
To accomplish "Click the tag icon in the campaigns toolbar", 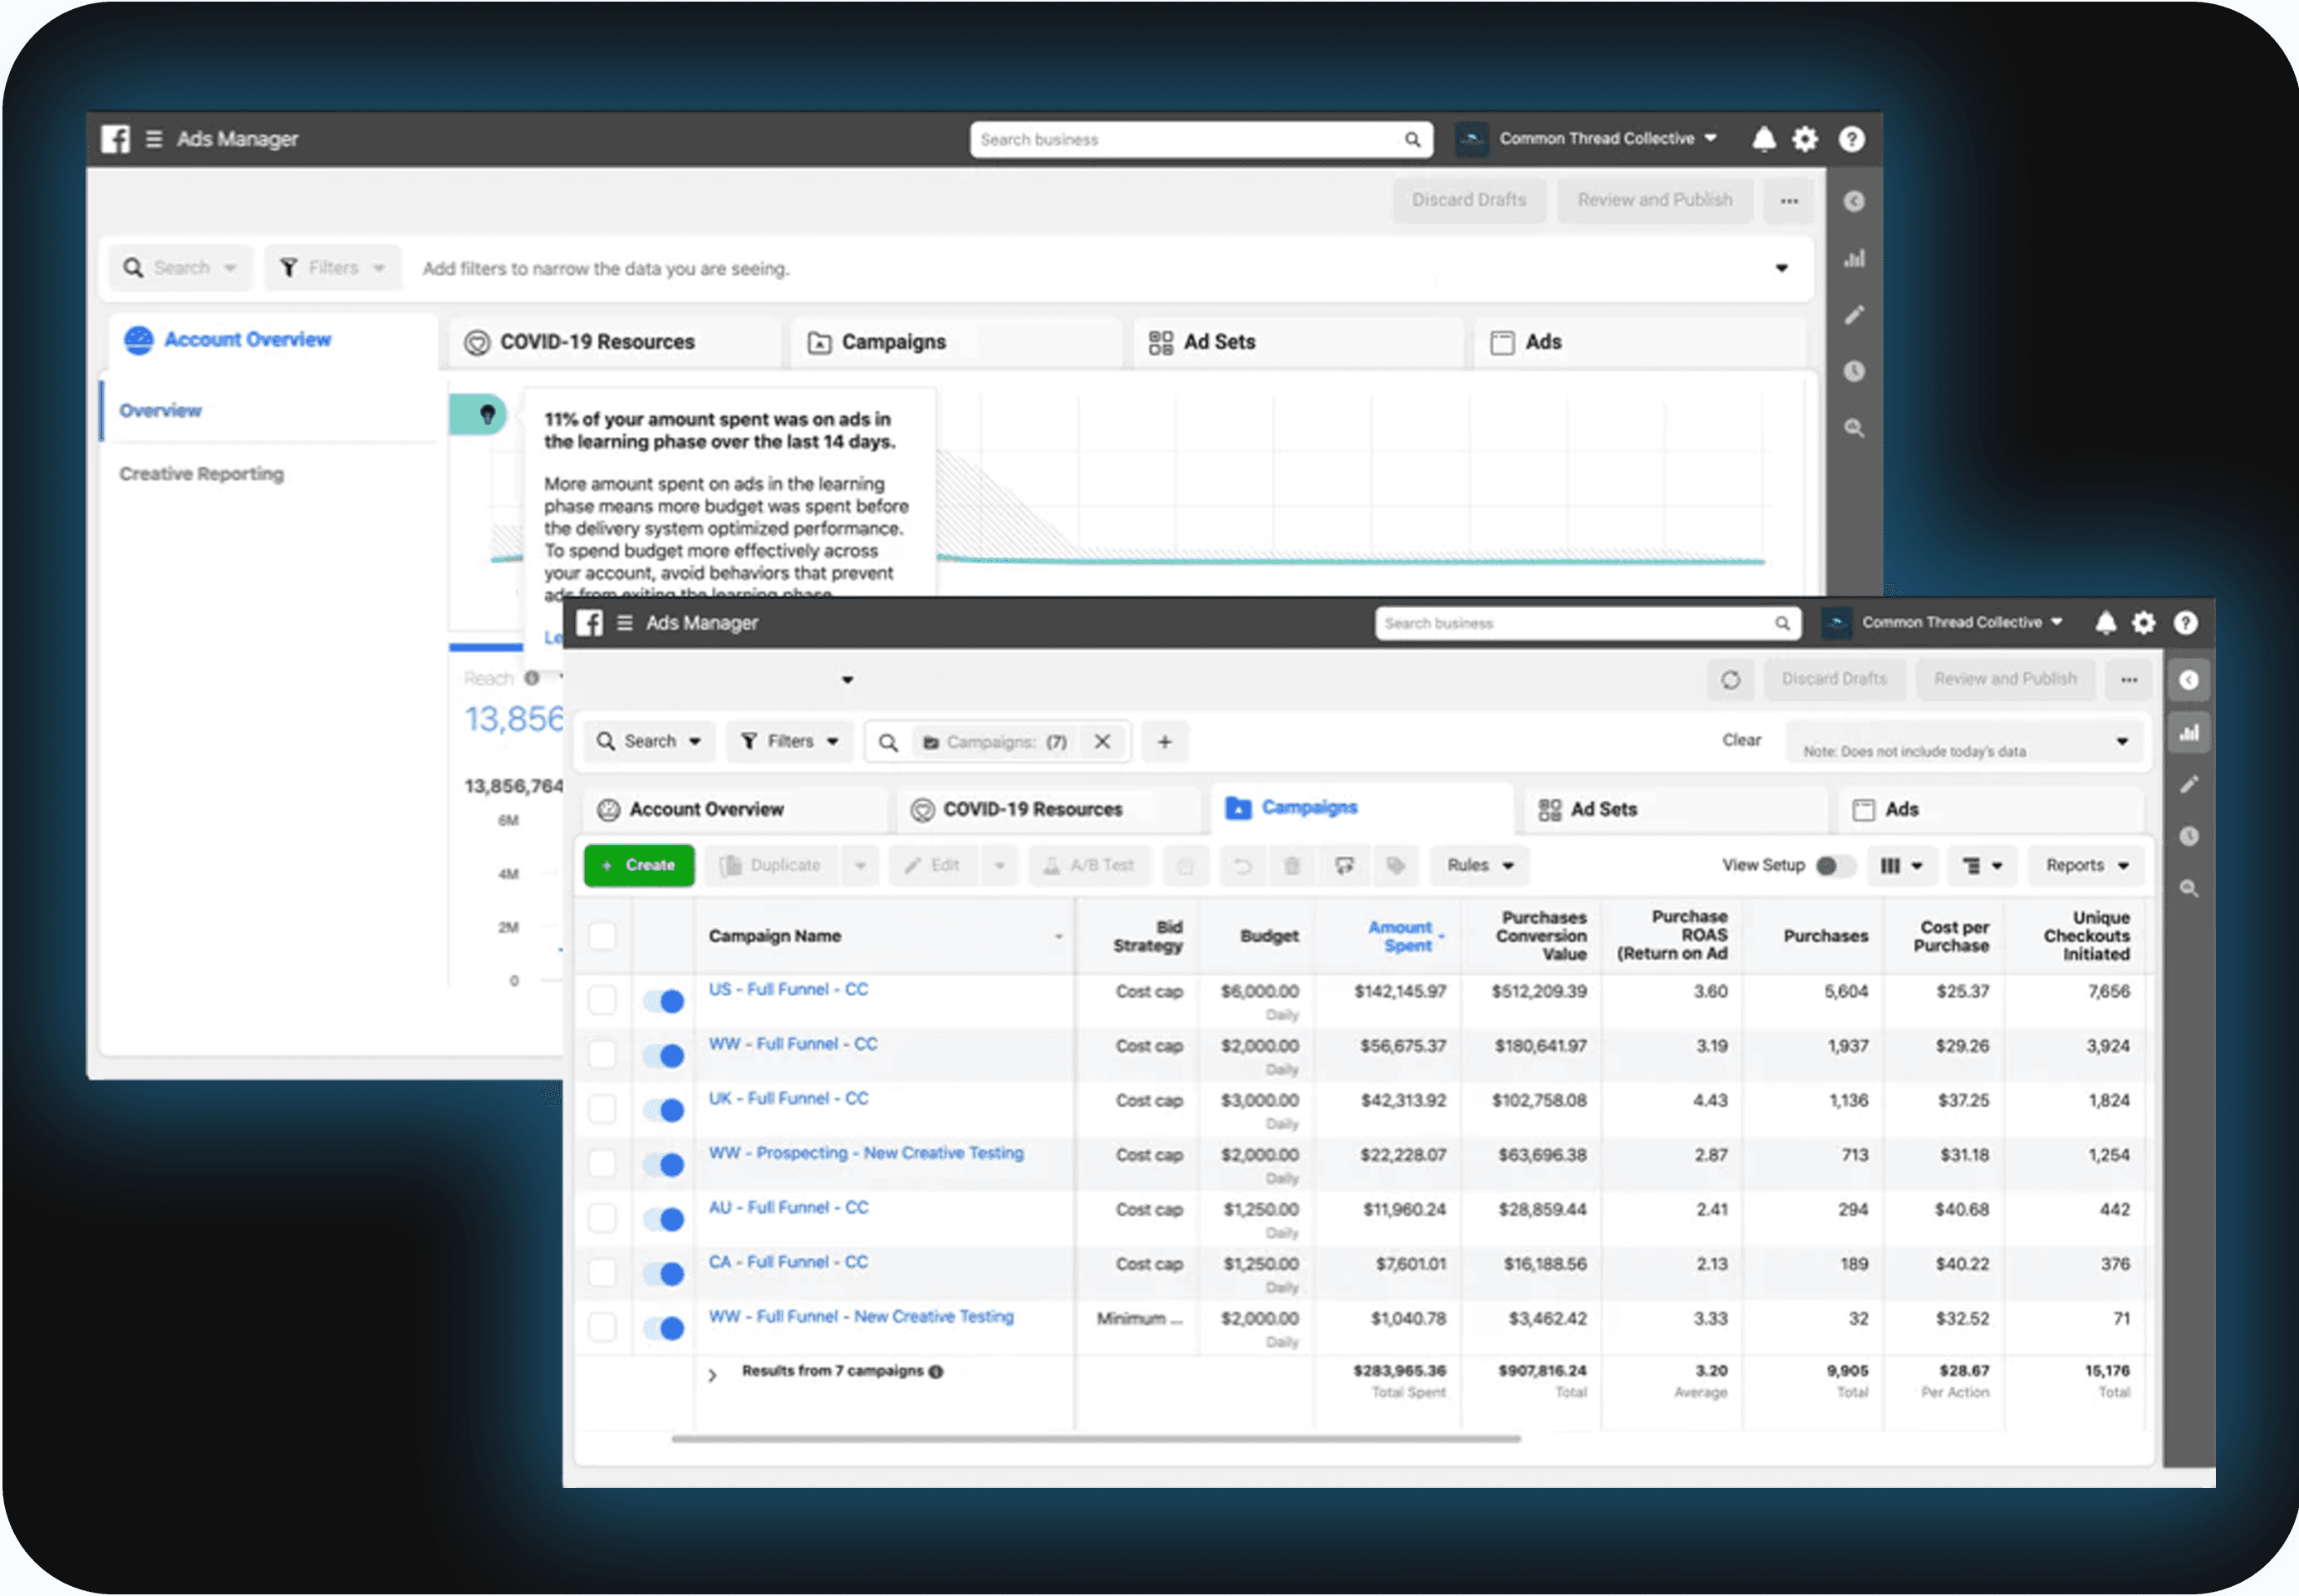I will point(1396,866).
